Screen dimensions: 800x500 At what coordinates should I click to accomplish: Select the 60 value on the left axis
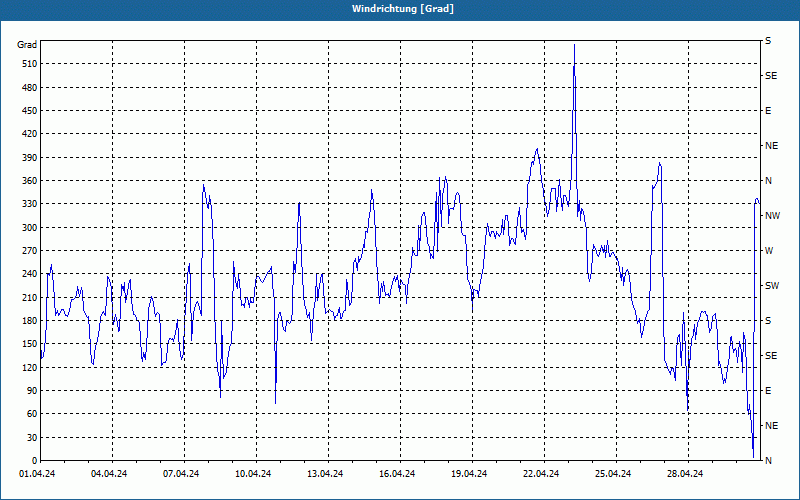pos(33,414)
